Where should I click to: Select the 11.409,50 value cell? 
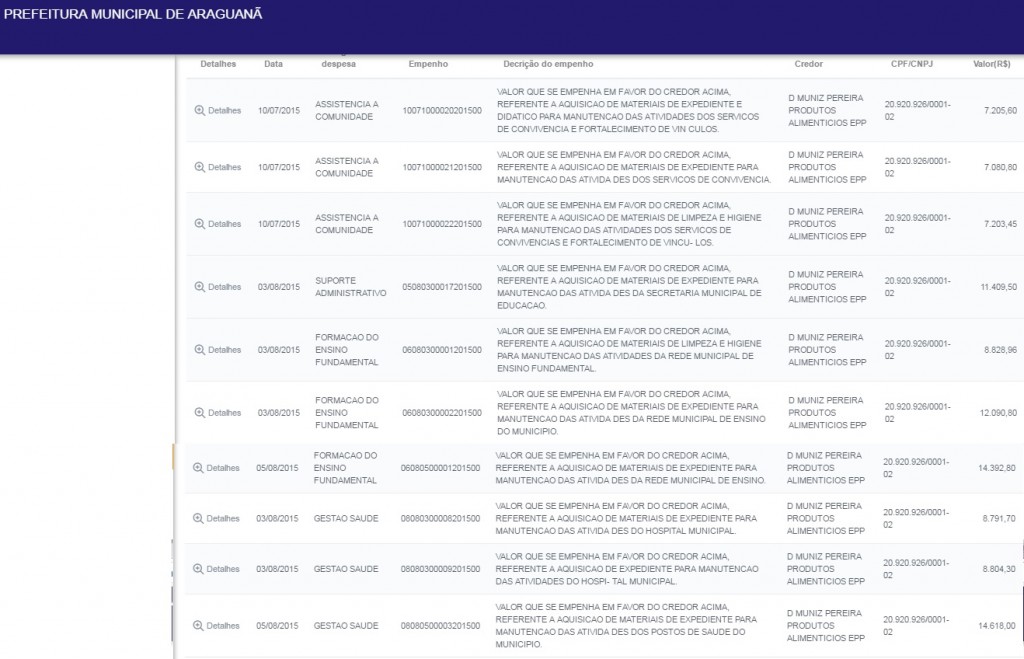pyautogui.click(x=998, y=287)
